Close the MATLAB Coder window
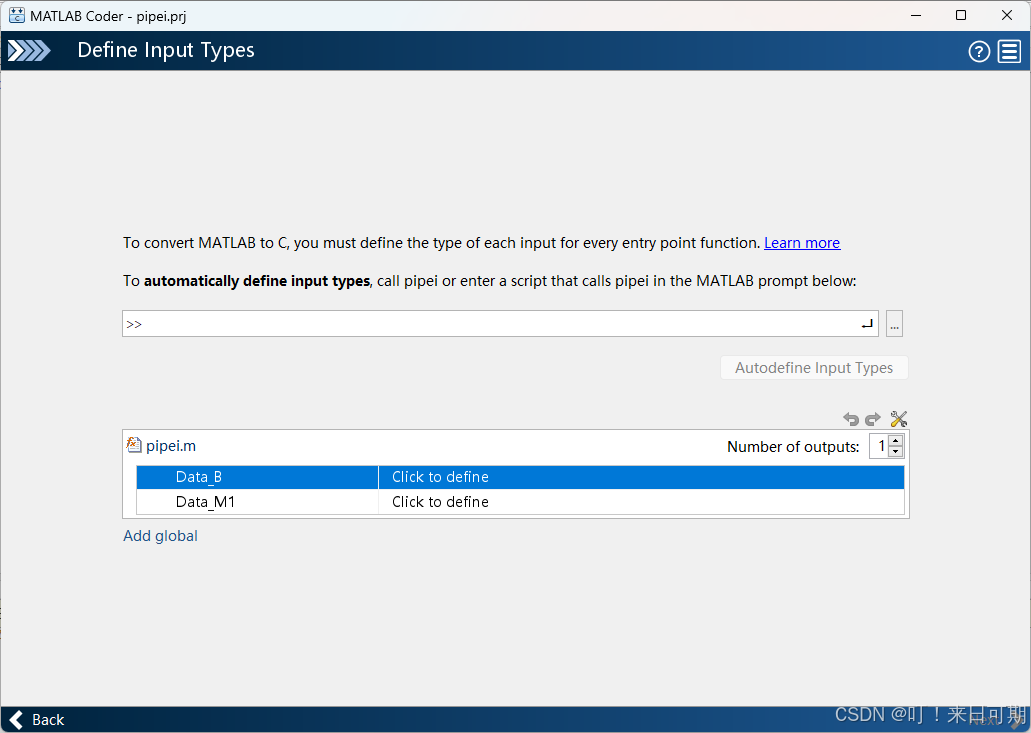 pos(1007,15)
